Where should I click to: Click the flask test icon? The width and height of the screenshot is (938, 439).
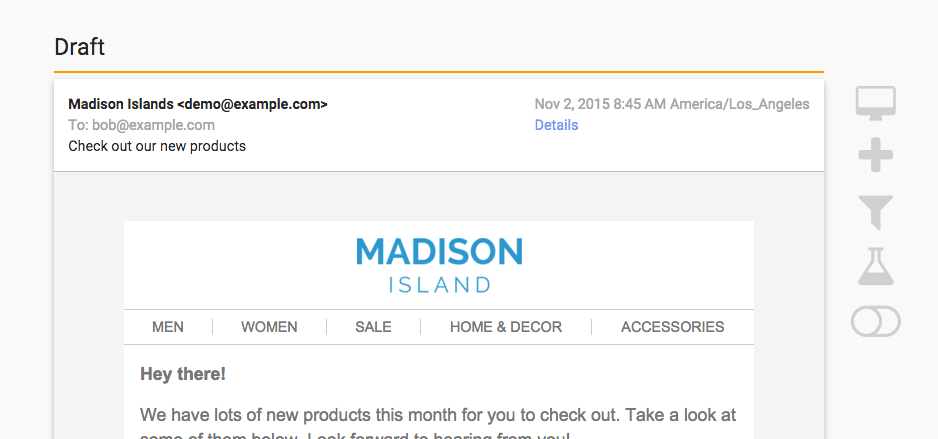point(875,266)
